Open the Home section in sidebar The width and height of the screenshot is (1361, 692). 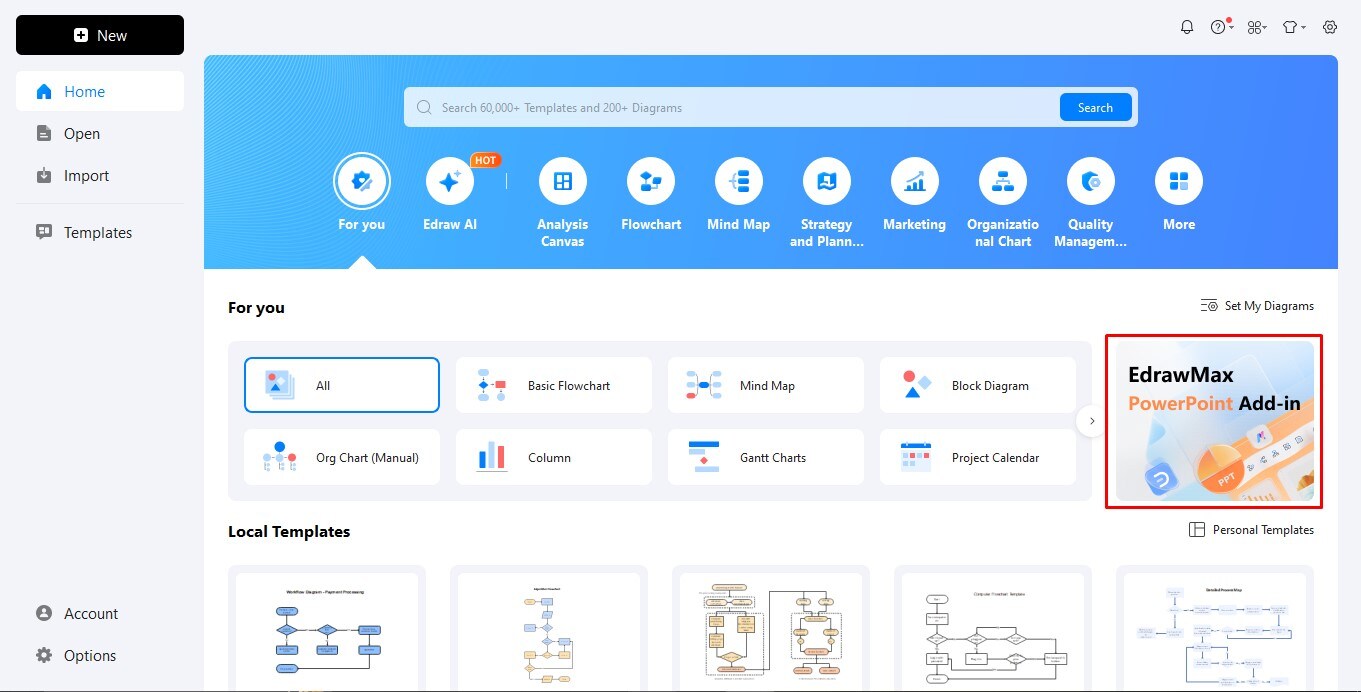(100, 91)
